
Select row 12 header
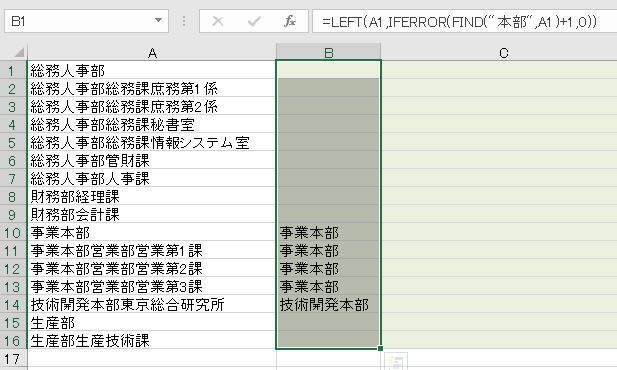tap(13, 269)
